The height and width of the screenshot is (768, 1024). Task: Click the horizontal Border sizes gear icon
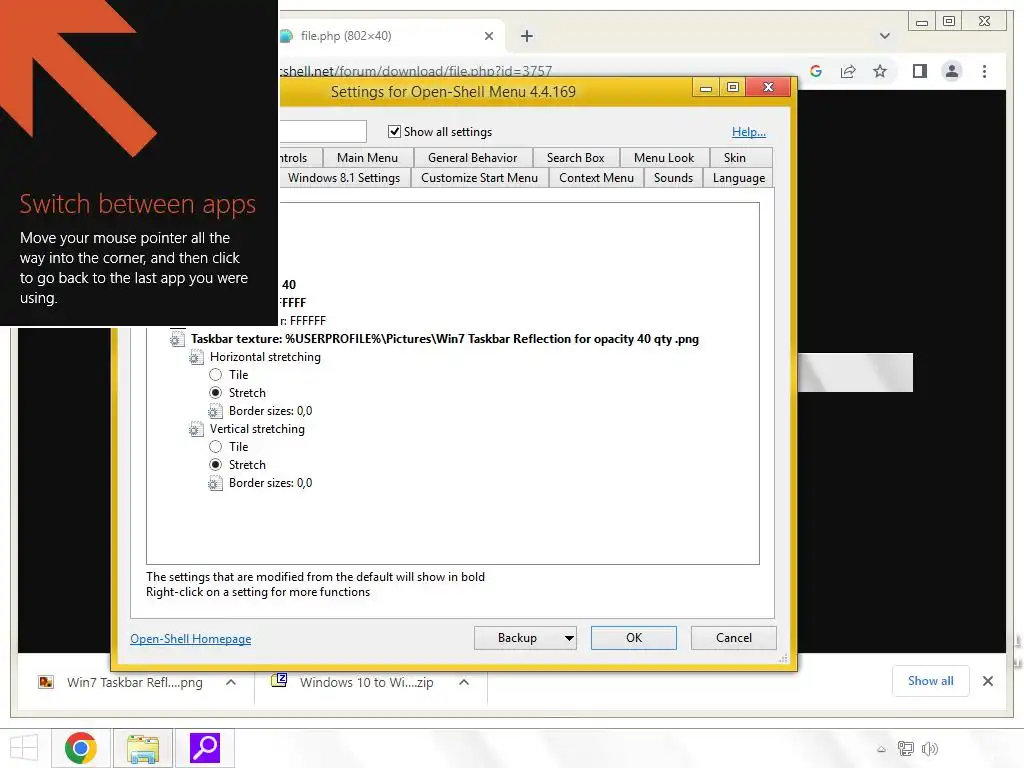pyautogui.click(x=214, y=411)
